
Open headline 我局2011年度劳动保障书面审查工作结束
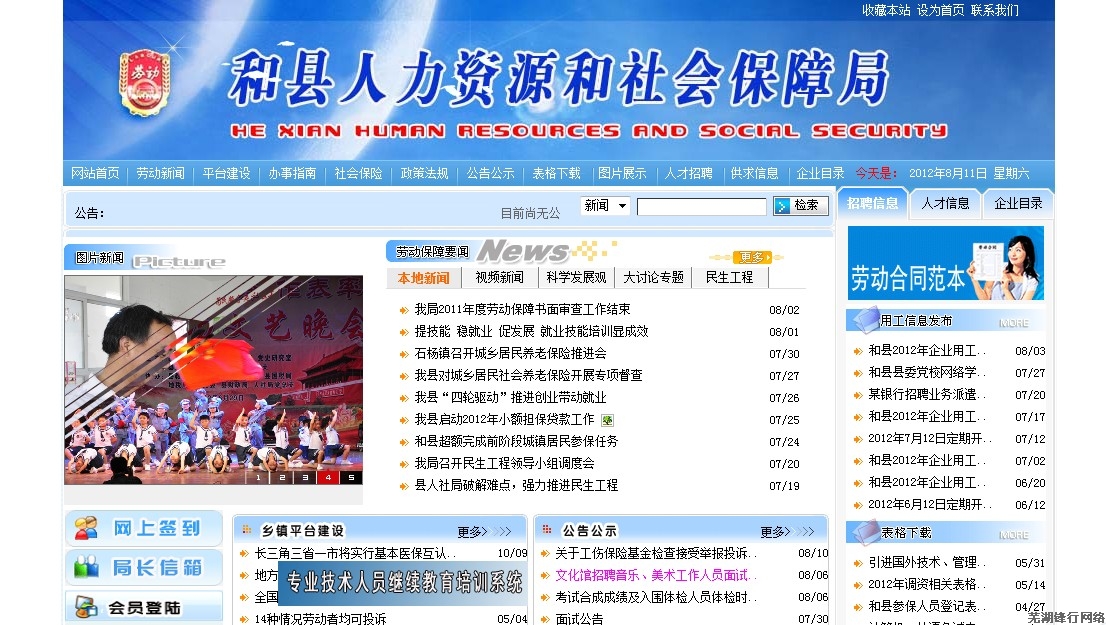coord(522,310)
